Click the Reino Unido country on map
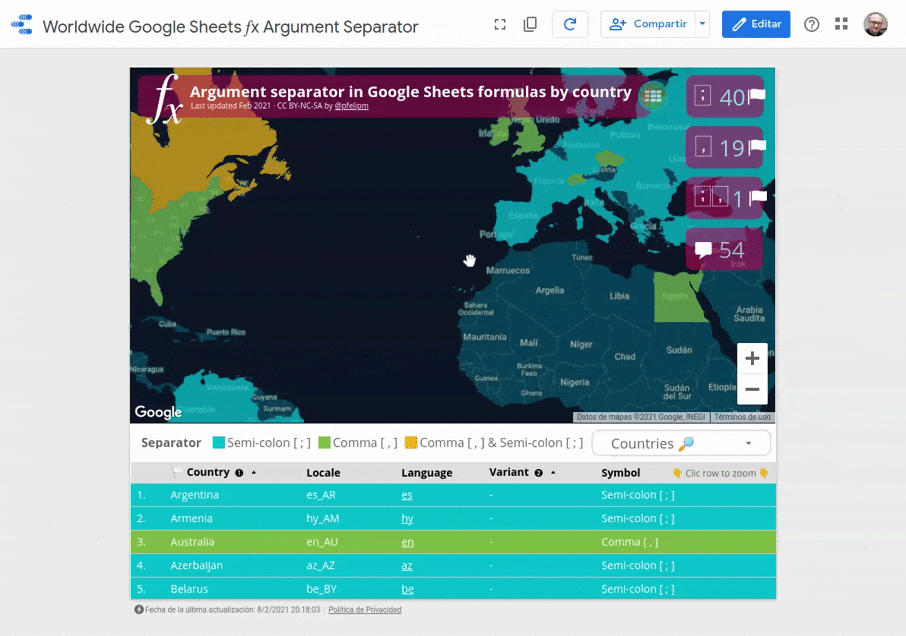The height and width of the screenshot is (636, 906). tap(529, 139)
